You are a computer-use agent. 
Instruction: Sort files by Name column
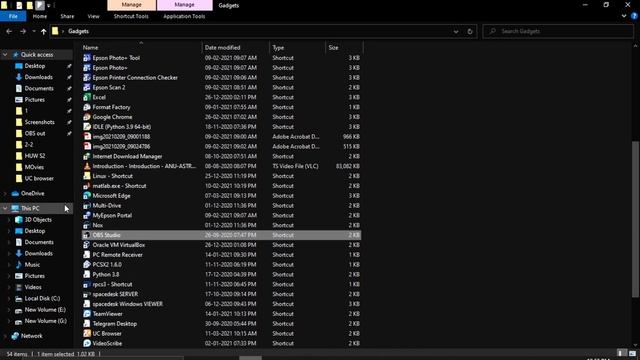point(141,48)
